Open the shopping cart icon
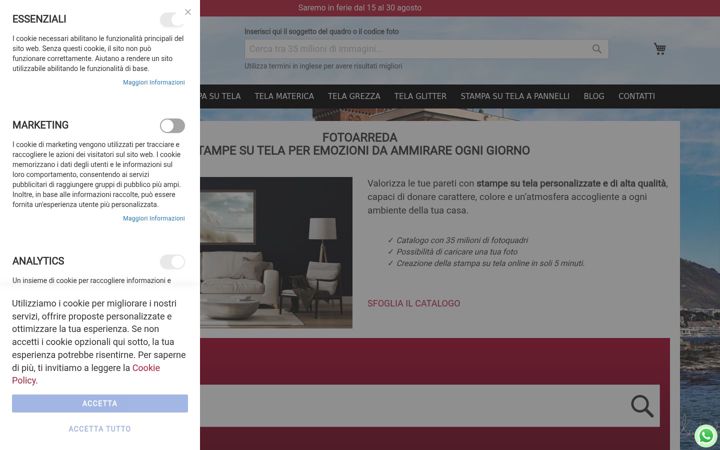This screenshot has width=720, height=450. pyautogui.click(x=660, y=49)
